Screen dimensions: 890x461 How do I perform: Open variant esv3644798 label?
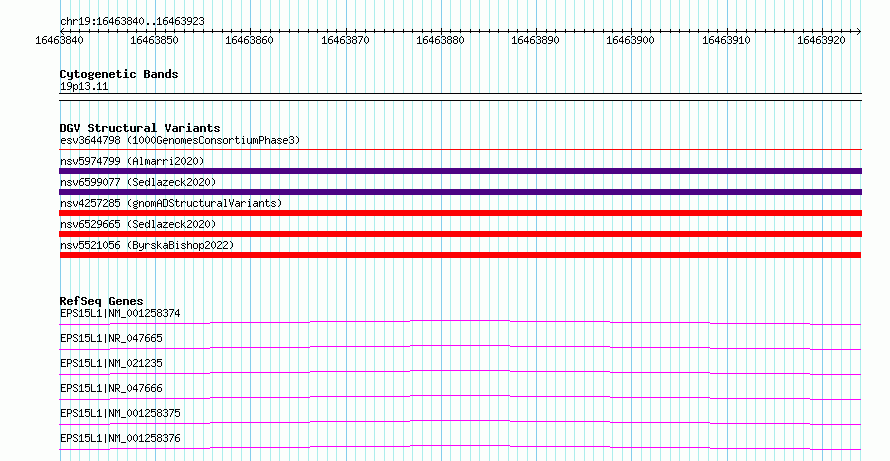pyautogui.click(x=180, y=140)
